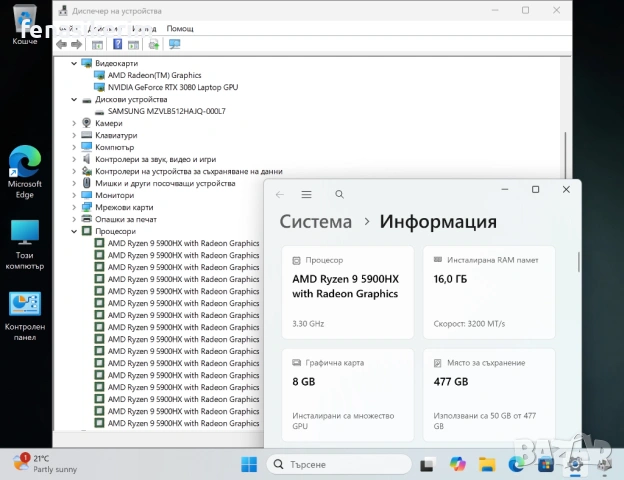The width and height of the screenshot is (624, 480).
Task: Collapse the Видеокарти category
Action: 74,63
